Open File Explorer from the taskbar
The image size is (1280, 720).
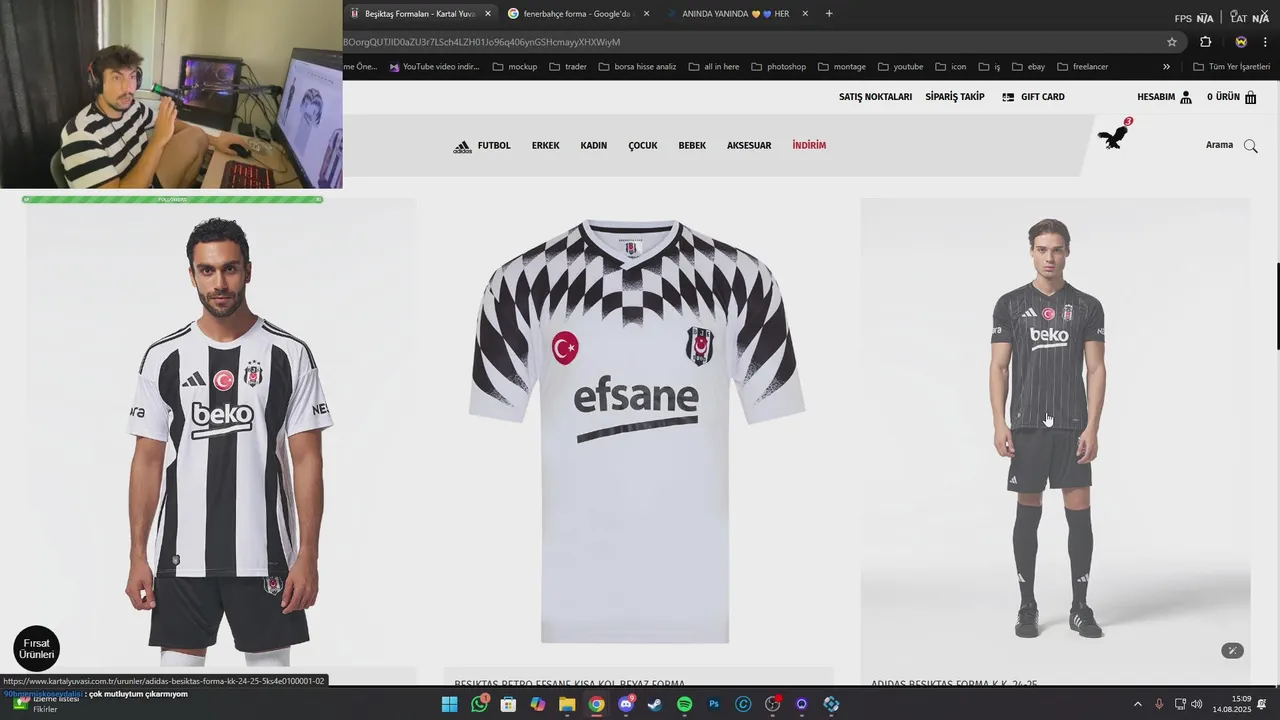pos(567,704)
